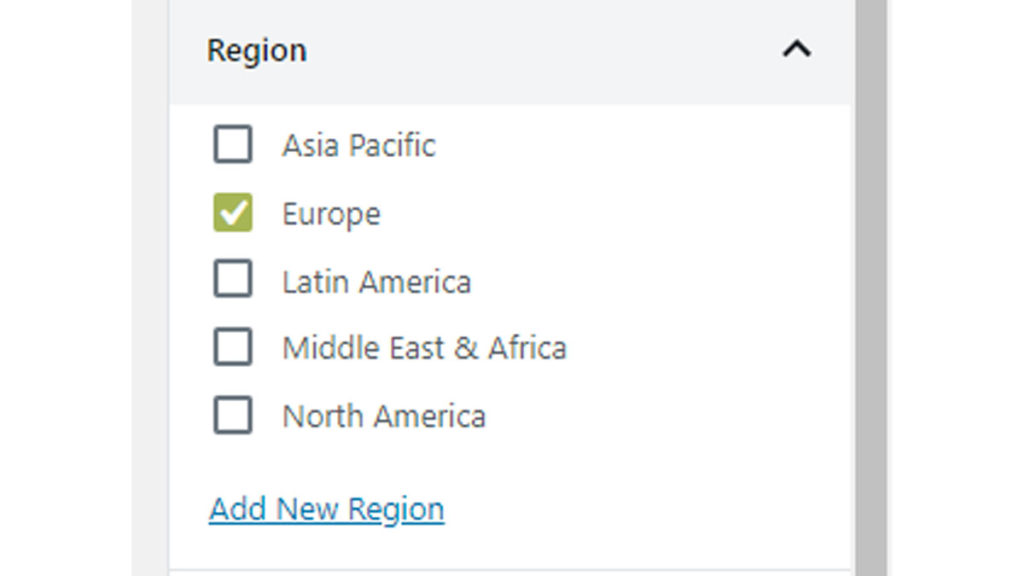Open the Add New Region link
Image resolution: width=1024 pixels, height=576 pixels.
click(326, 509)
